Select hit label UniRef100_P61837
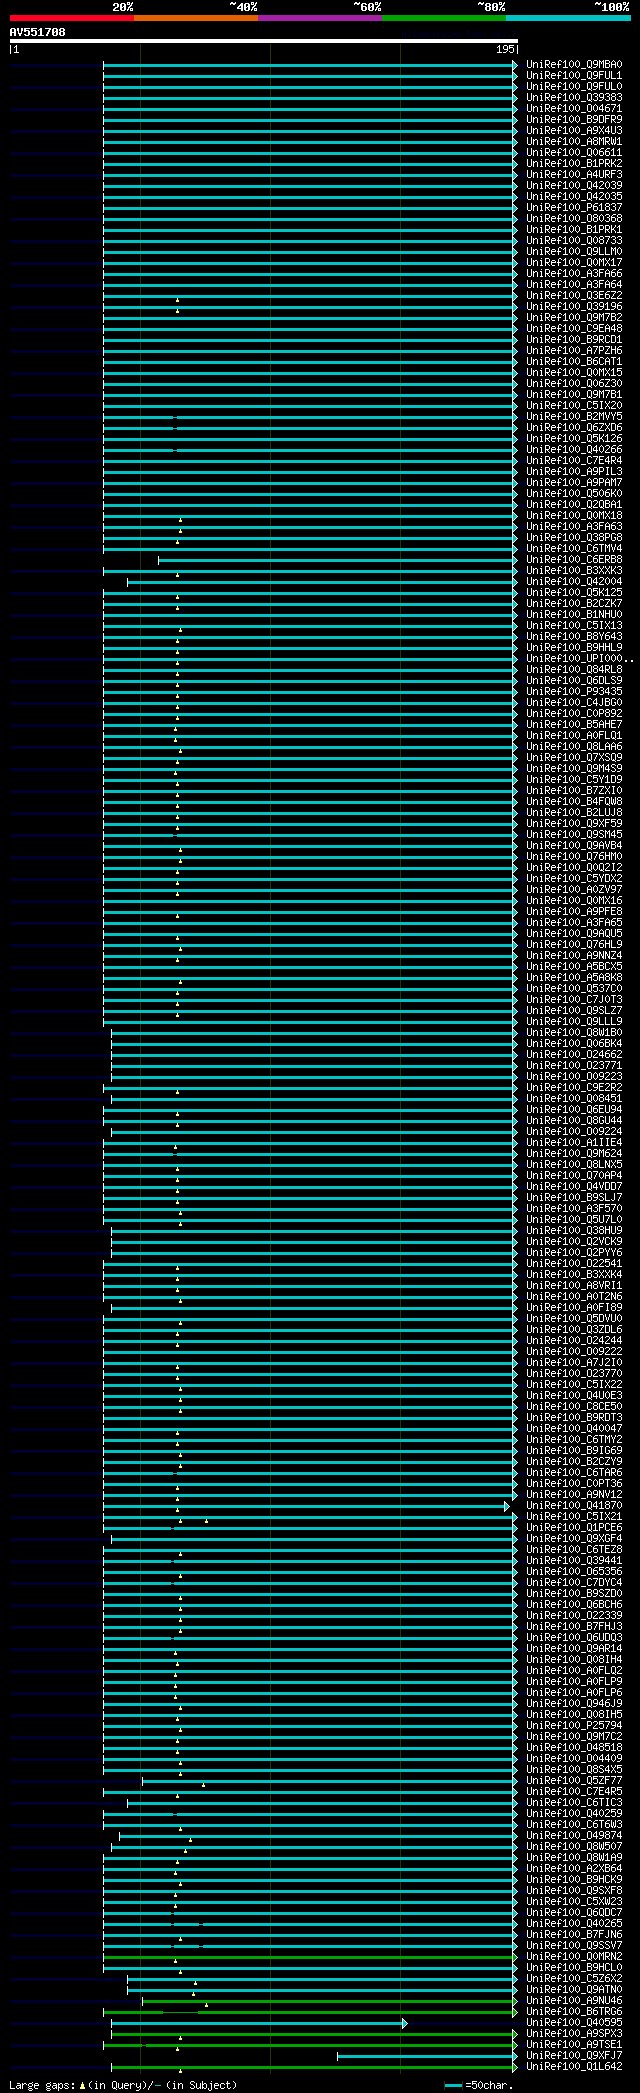 pos(574,207)
